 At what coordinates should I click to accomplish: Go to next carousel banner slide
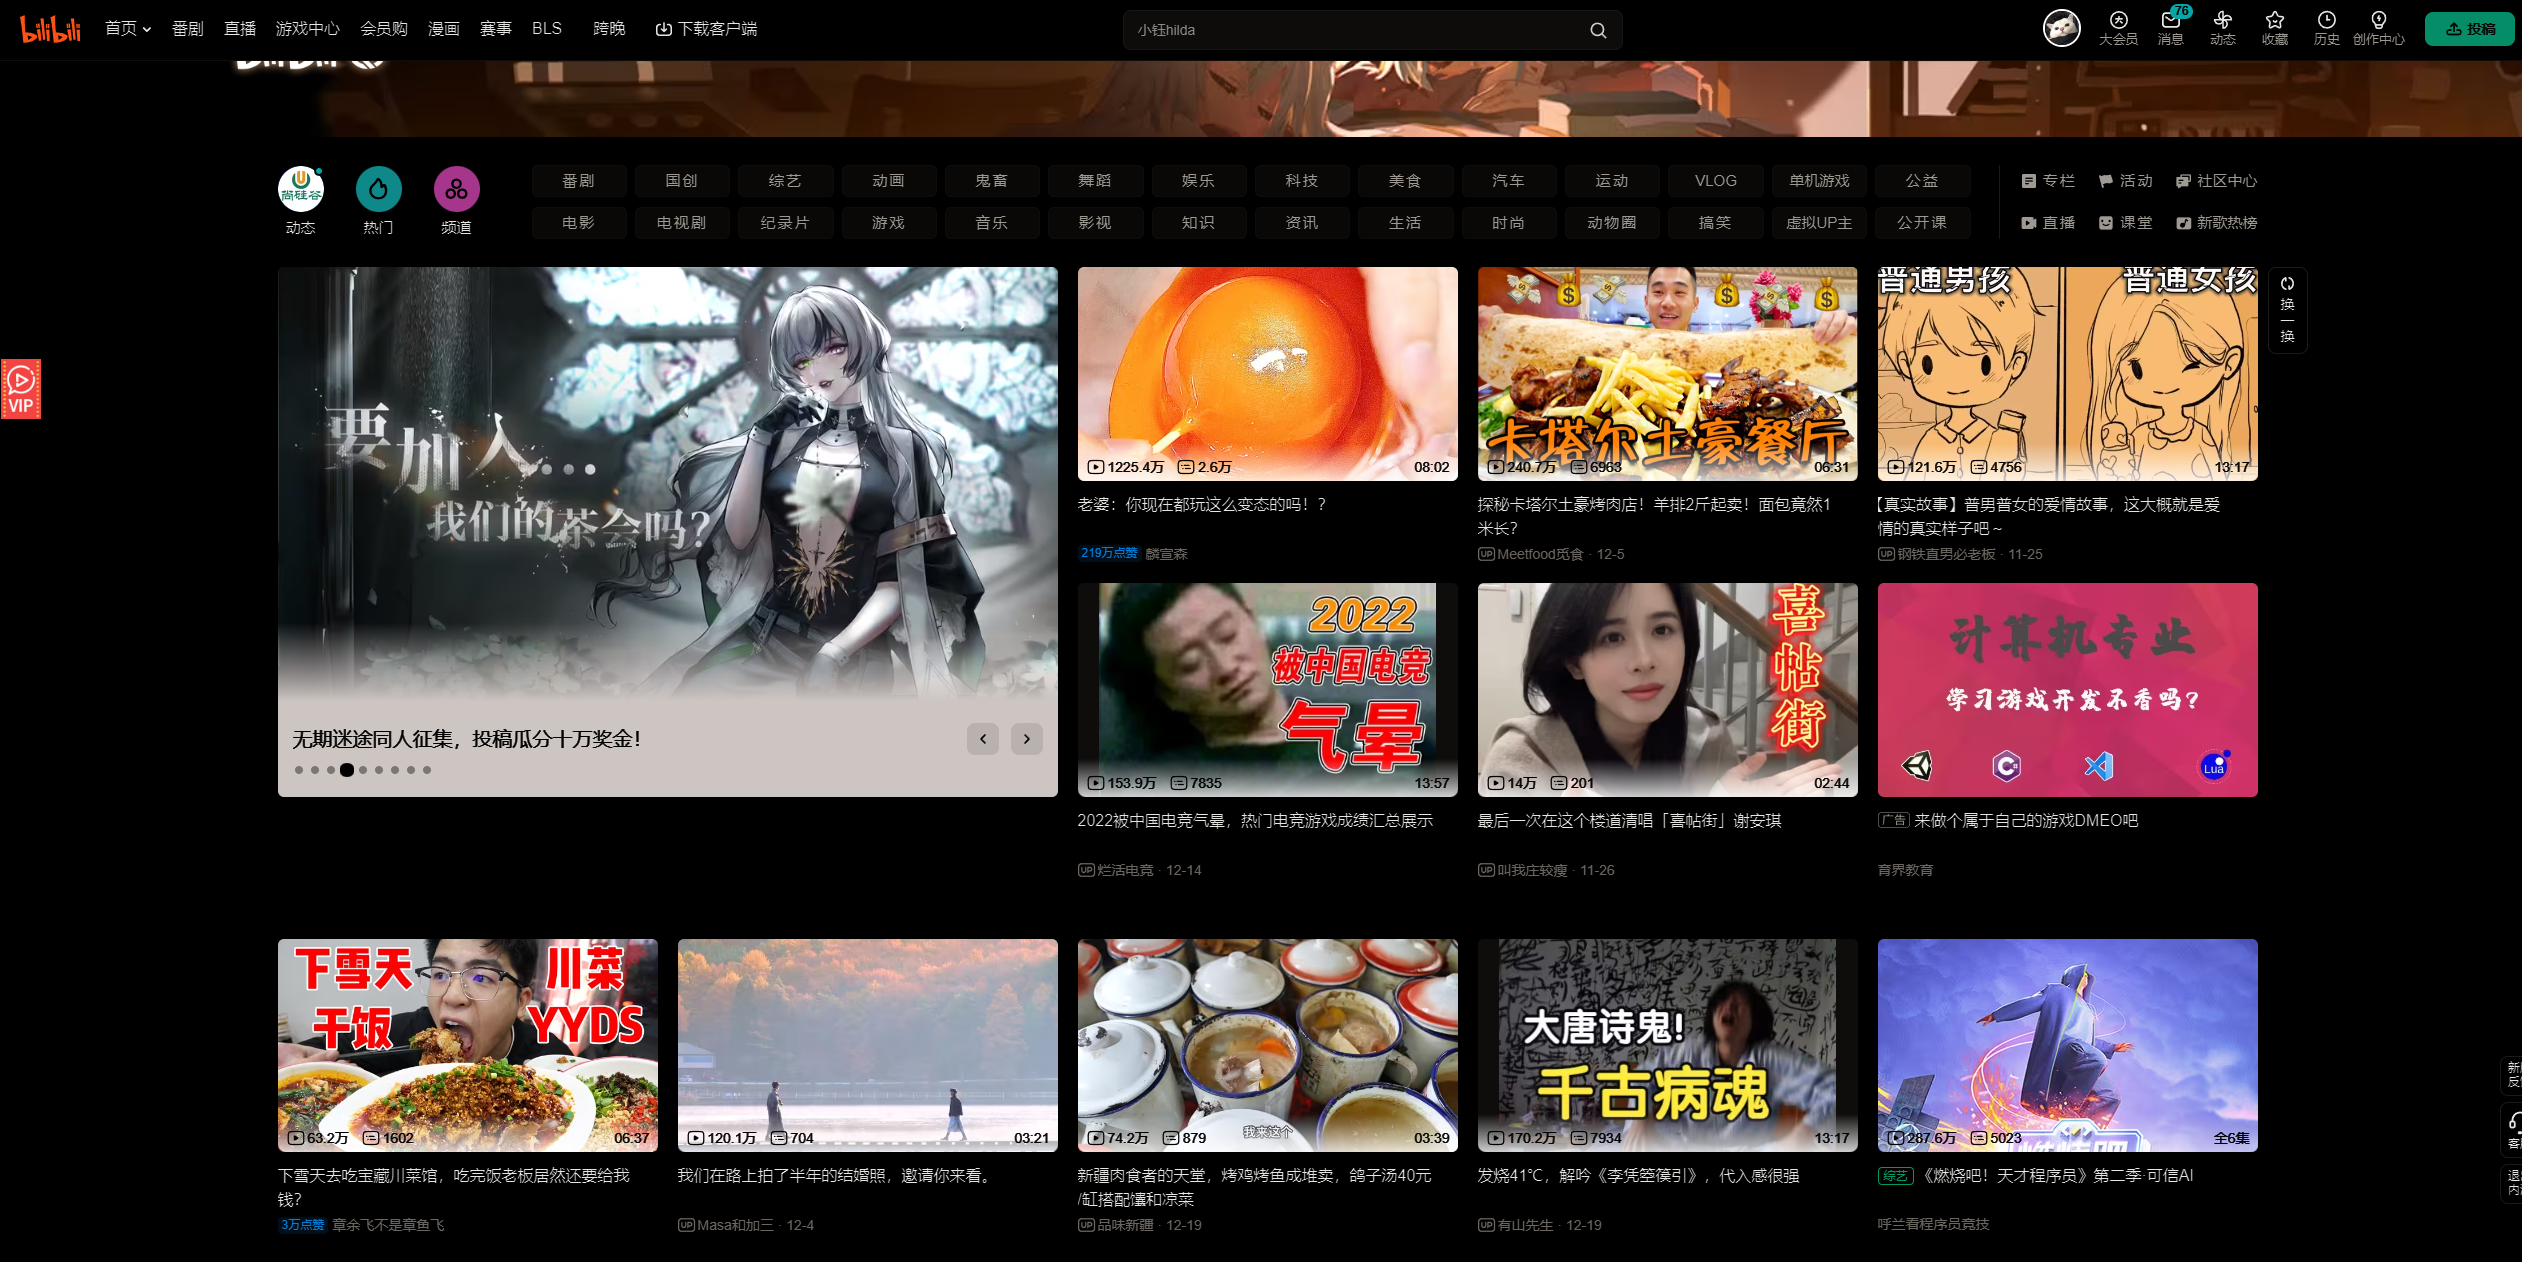click(1026, 739)
